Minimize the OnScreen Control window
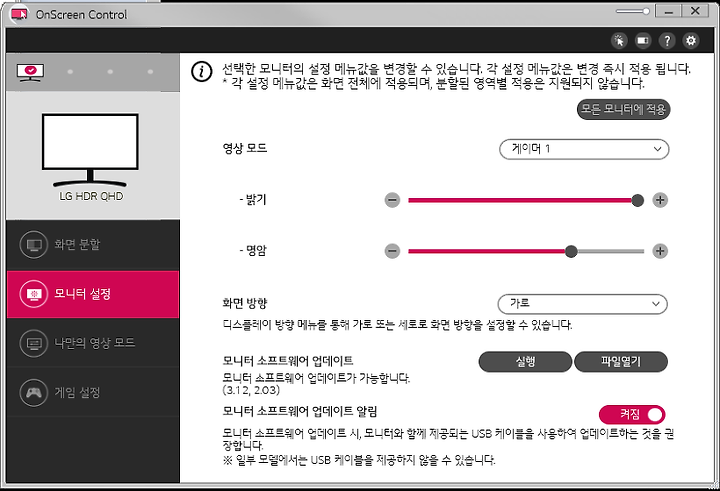720x491 pixels. pyautogui.click(x=669, y=11)
